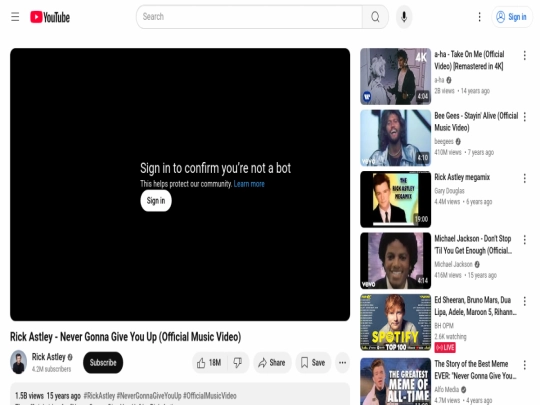The height and width of the screenshot is (405, 540).
Task: Click the #RickAstley hashtag
Action: pos(99,396)
